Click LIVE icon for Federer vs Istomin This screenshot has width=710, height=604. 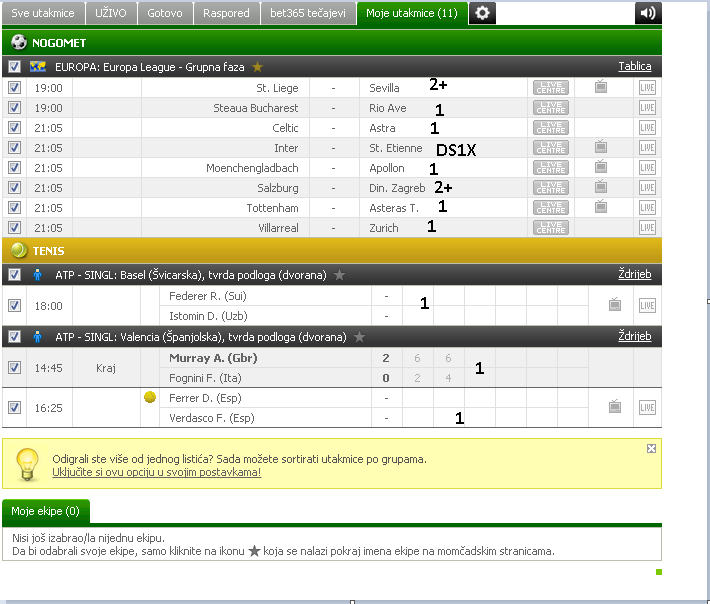point(647,305)
